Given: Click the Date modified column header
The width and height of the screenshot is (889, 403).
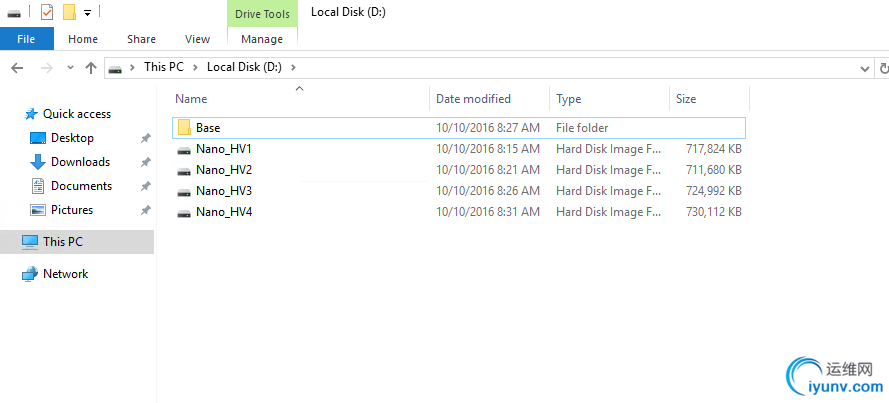Looking at the screenshot, I should pyautogui.click(x=473, y=99).
